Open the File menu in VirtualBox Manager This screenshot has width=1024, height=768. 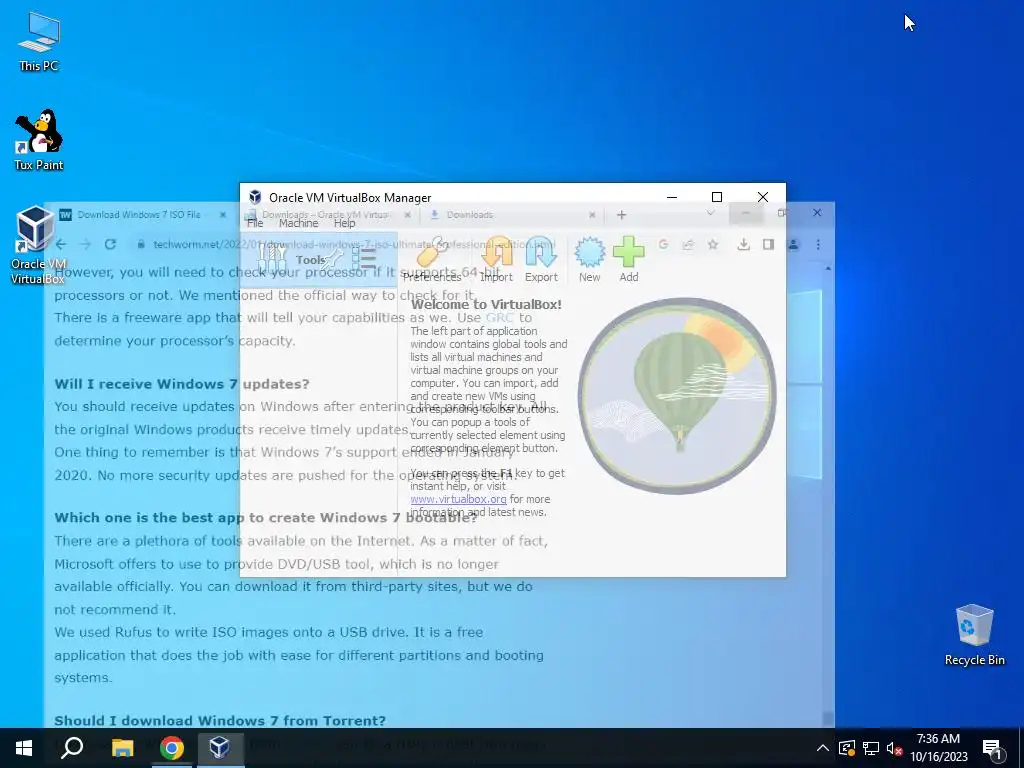tap(255, 223)
